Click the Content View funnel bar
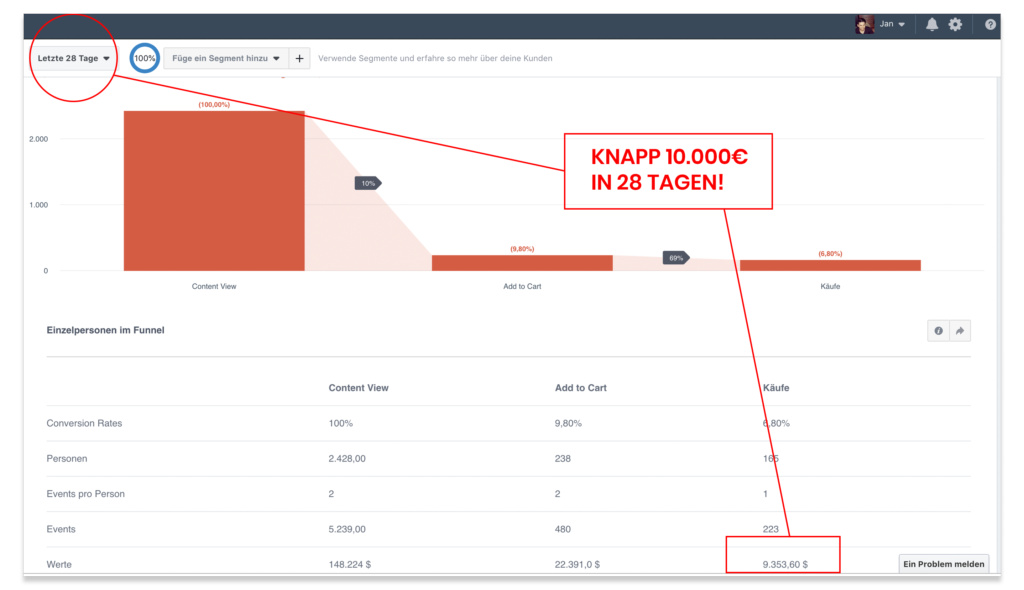 pos(214,191)
